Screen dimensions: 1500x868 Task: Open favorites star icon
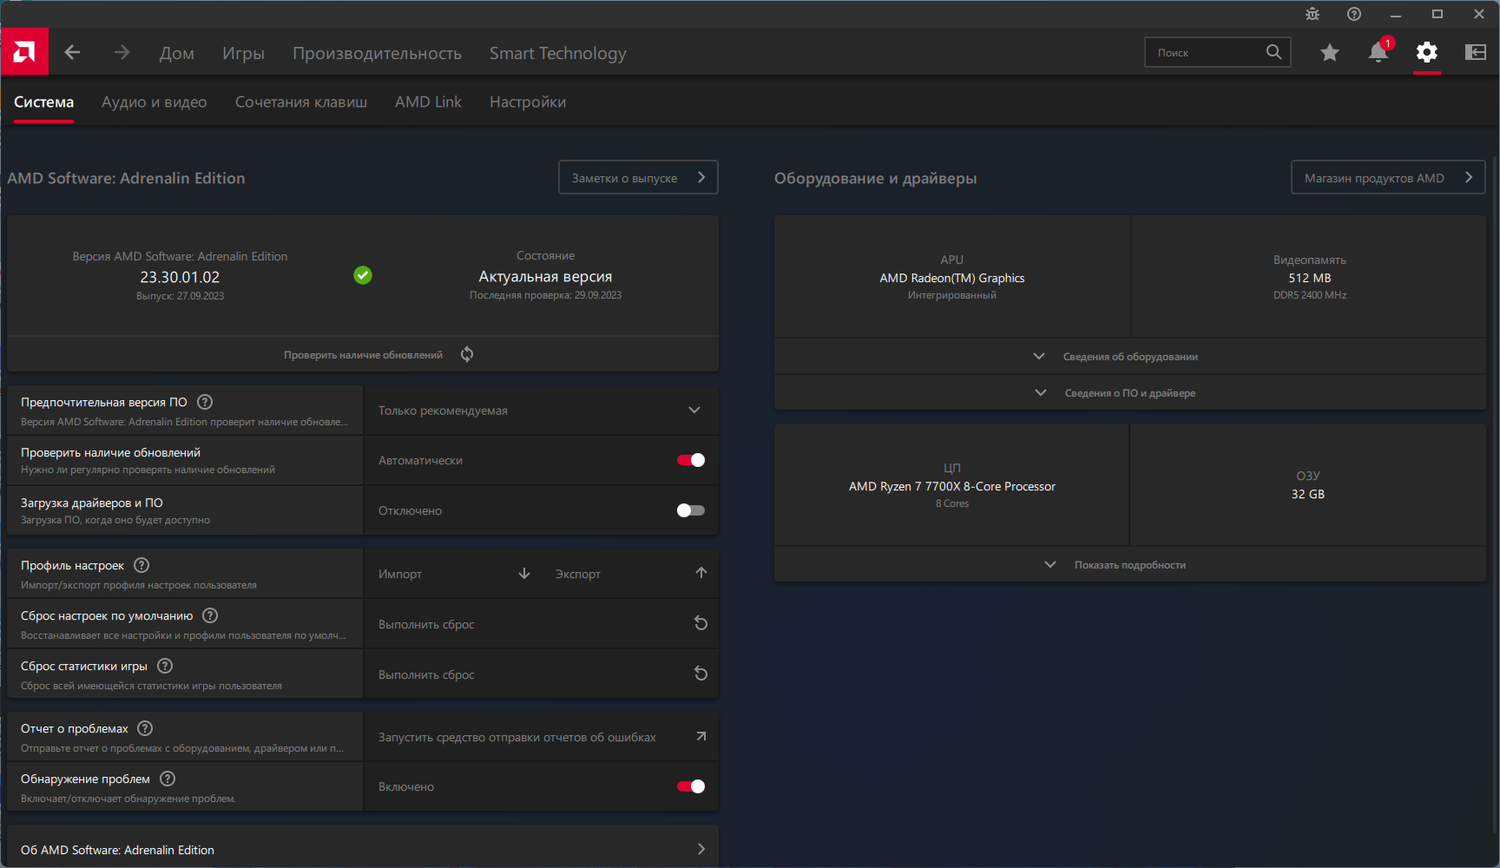[x=1329, y=52]
